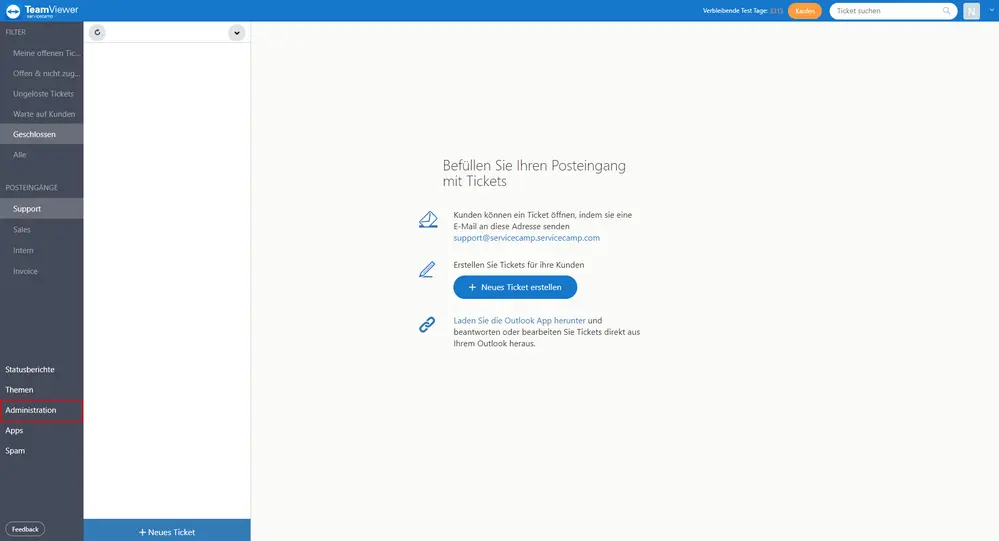Select the Meine offenen Tickets filter
The height and width of the screenshot is (541, 999).
[41, 53]
